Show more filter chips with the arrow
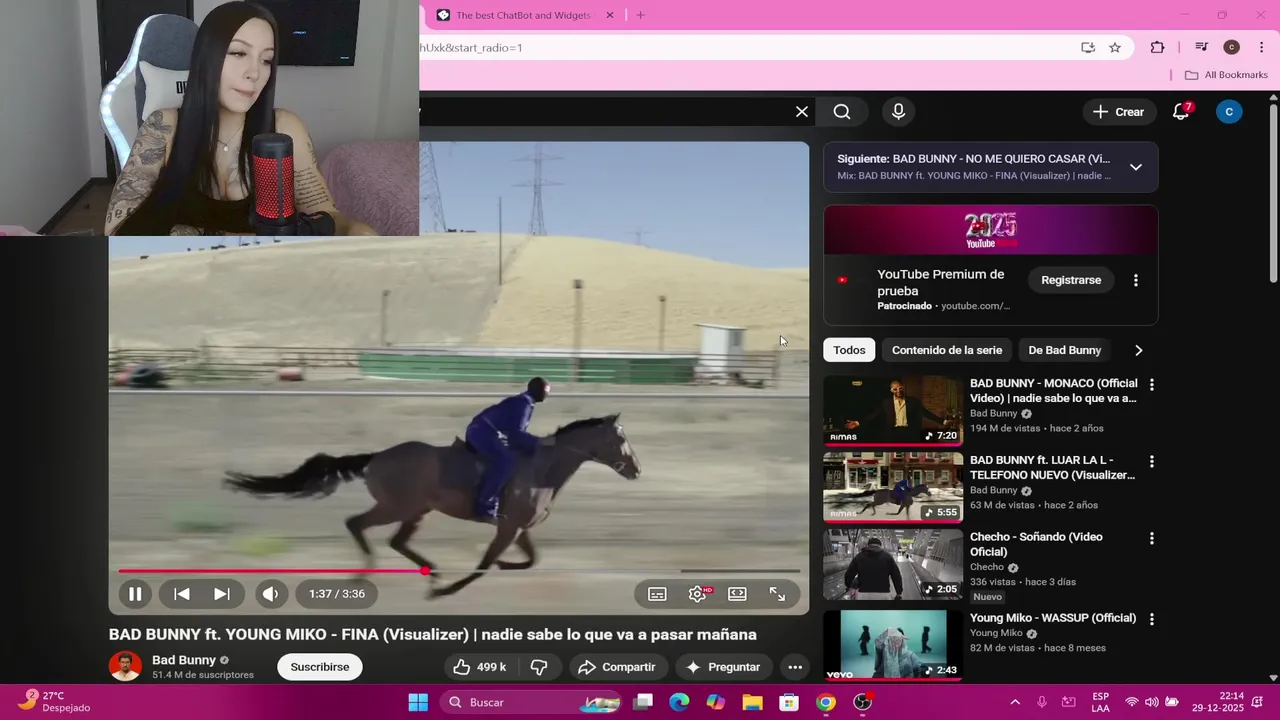The height and width of the screenshot is (720, 1280). 1138,350
